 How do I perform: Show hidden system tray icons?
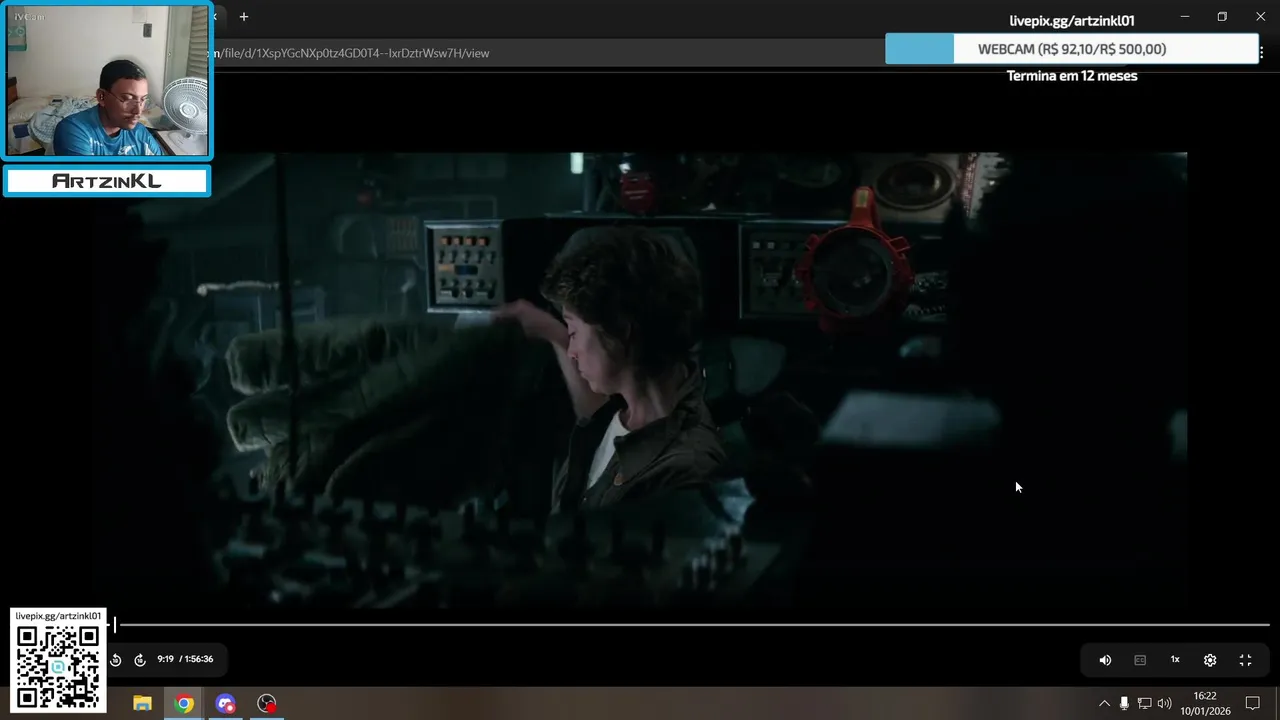1104,703
